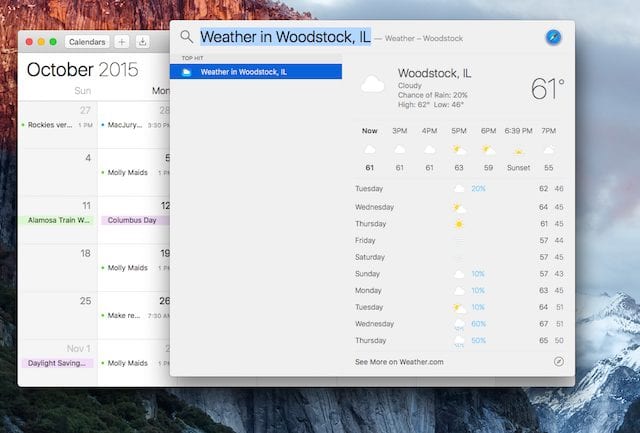Add a new event with plus button
The height and width of the screenshot is (433, 640).
tap(121, 42)
